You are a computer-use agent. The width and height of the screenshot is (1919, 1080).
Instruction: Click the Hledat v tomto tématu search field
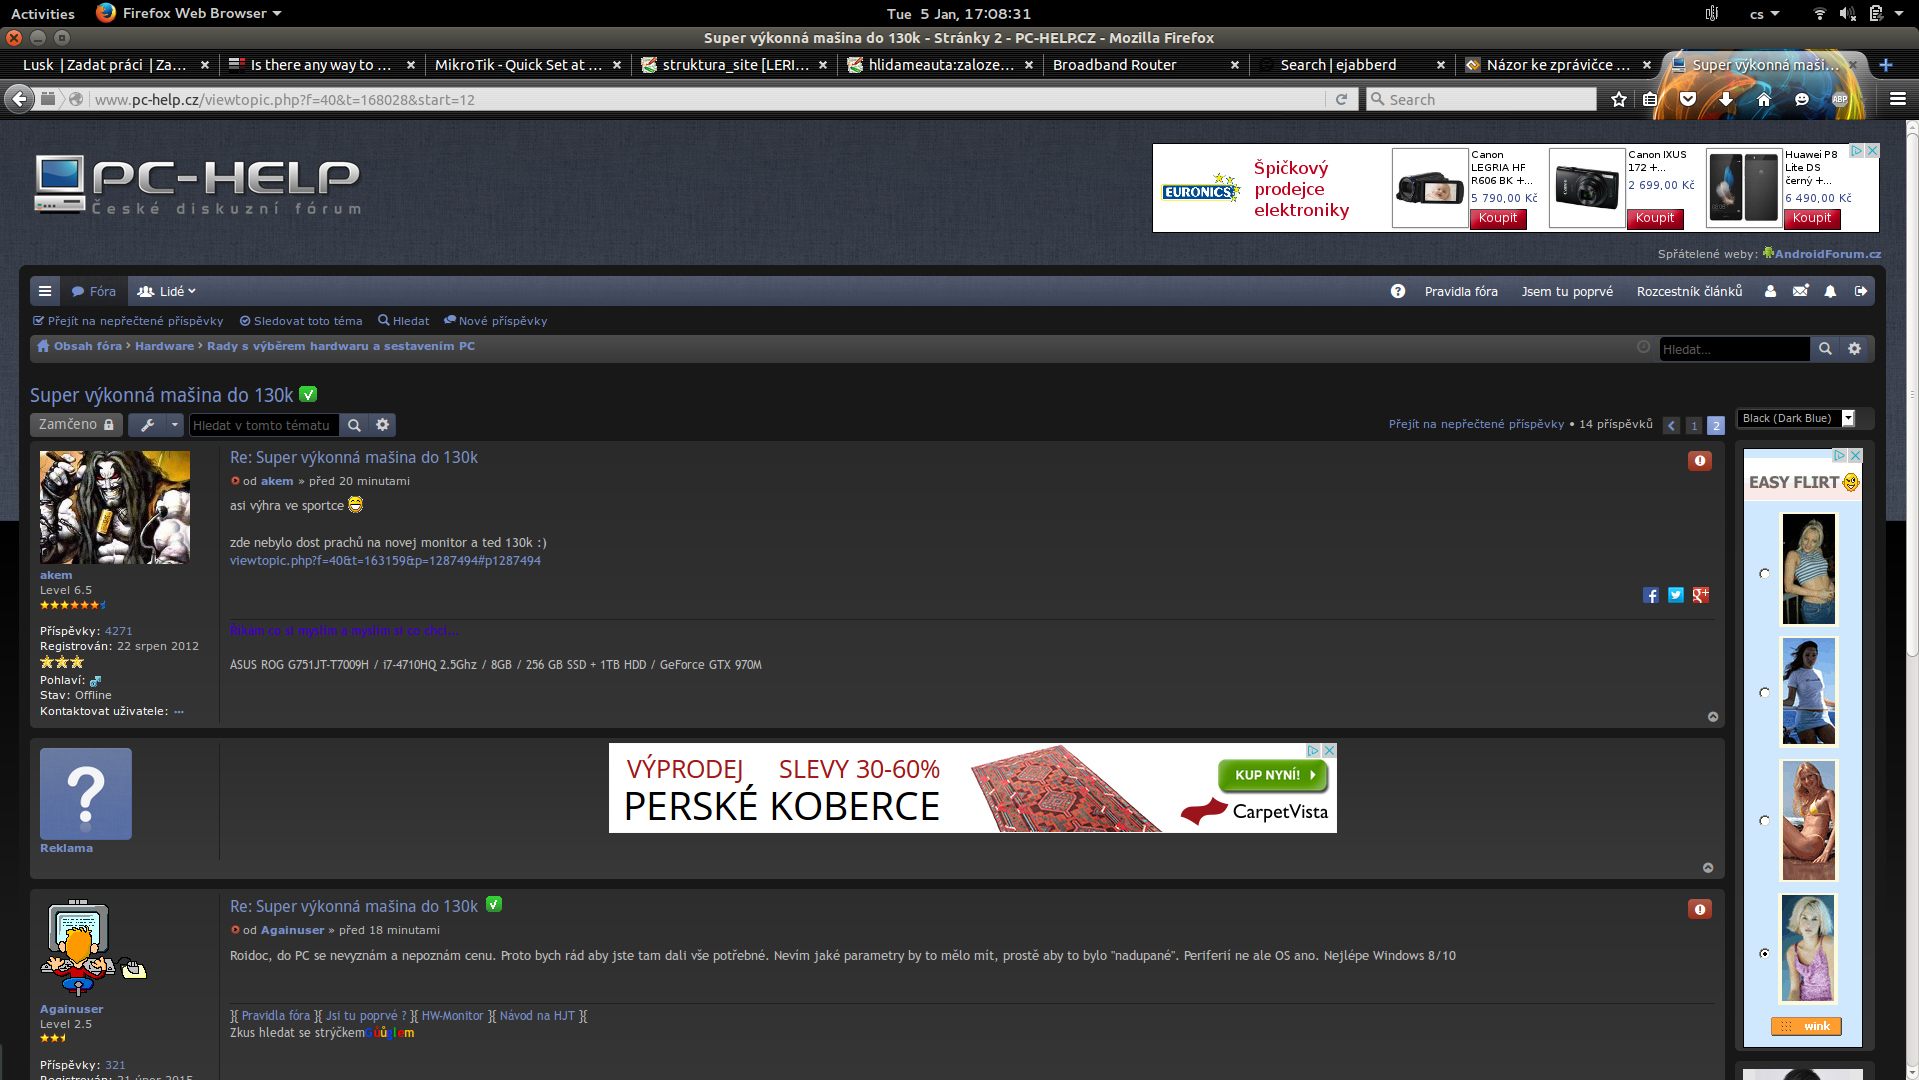pyautogui.click(x=263, y=425)
